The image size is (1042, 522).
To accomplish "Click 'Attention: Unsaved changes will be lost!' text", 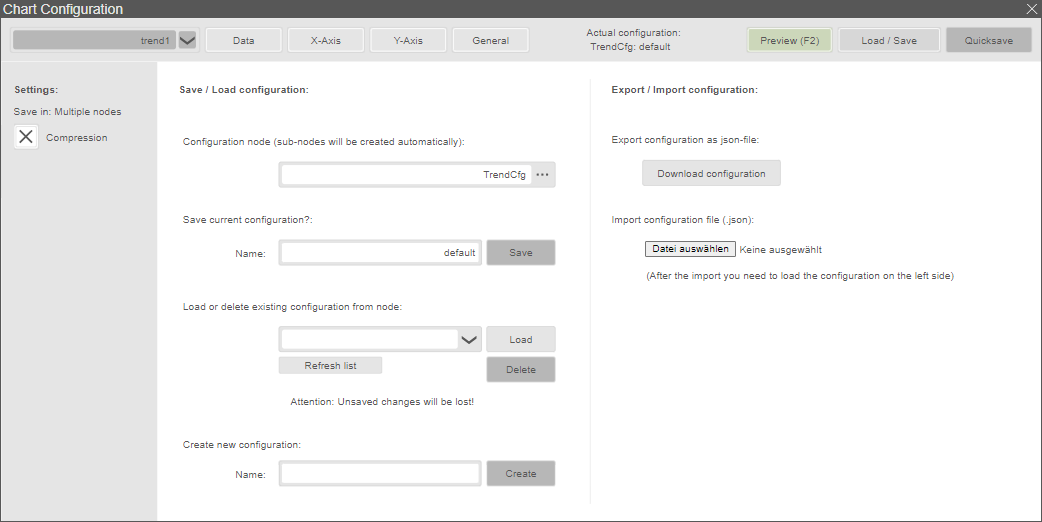I will 382,402.
